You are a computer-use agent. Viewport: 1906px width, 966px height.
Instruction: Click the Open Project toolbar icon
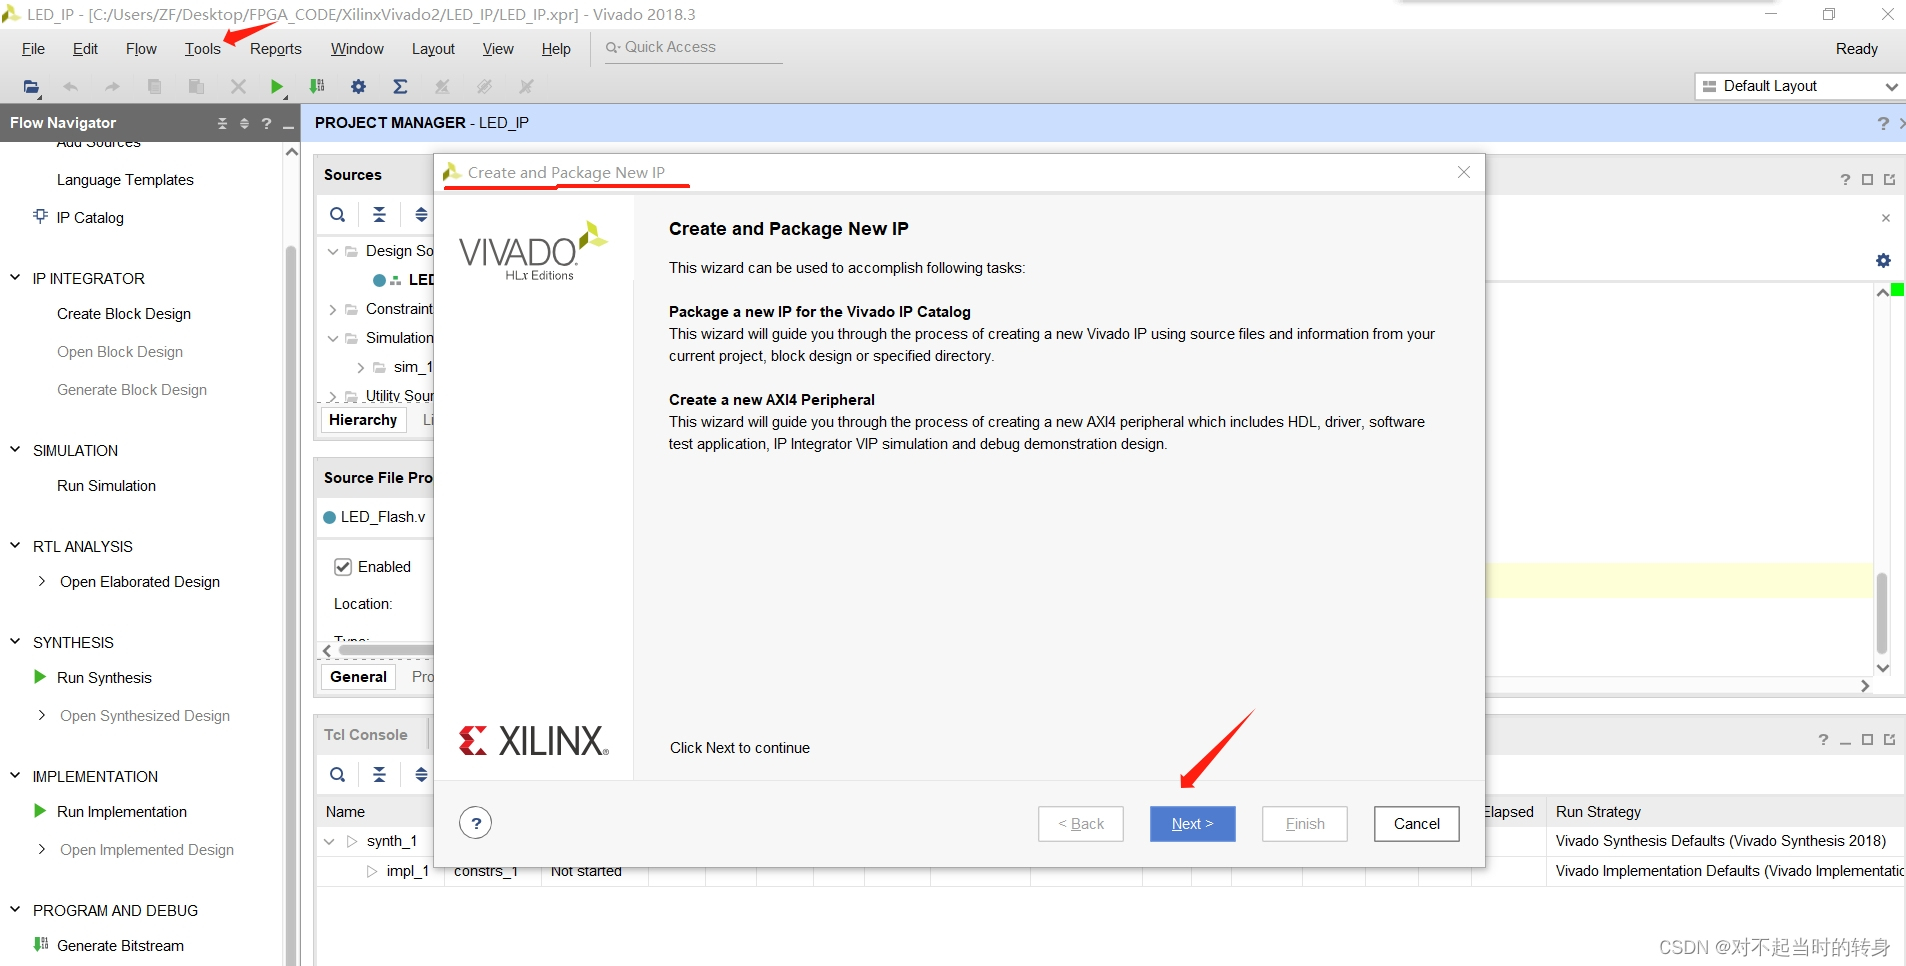pos(32,87)
